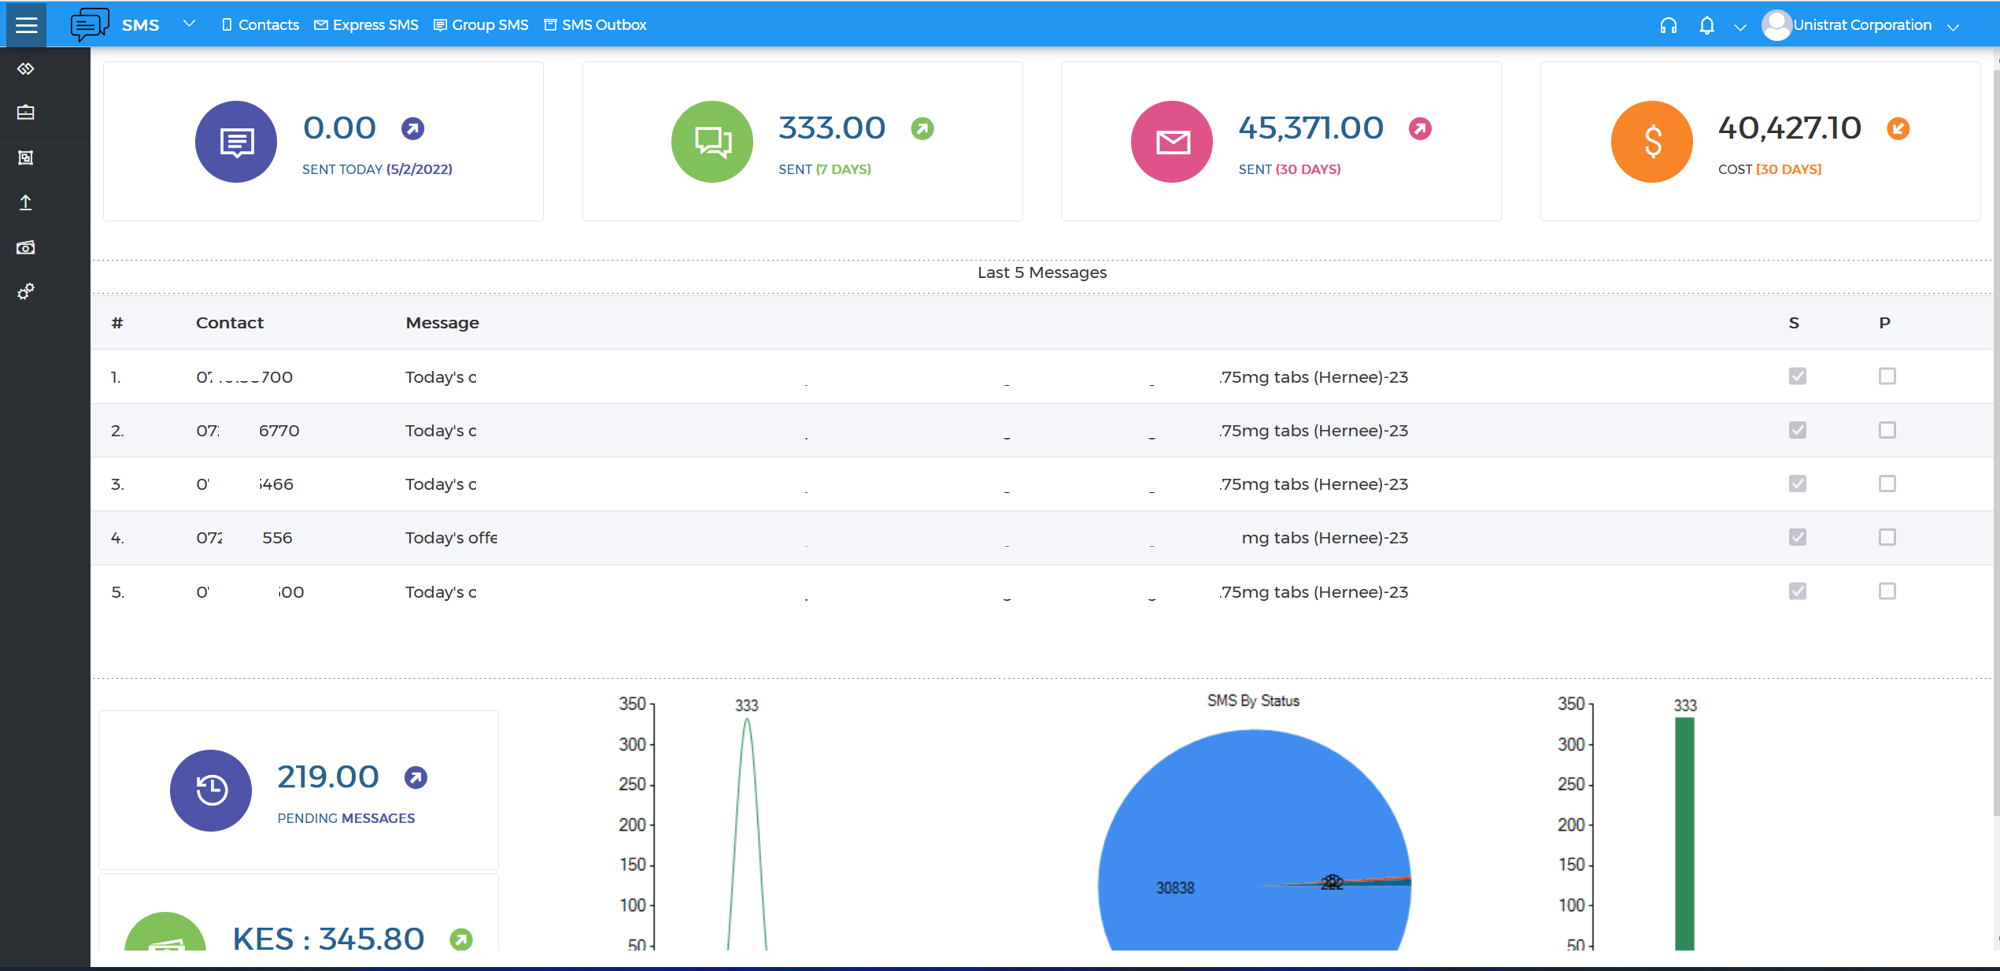The image size is (2000, 971).
Task: Click the Pending Messages clock icon
Action: 211,790
